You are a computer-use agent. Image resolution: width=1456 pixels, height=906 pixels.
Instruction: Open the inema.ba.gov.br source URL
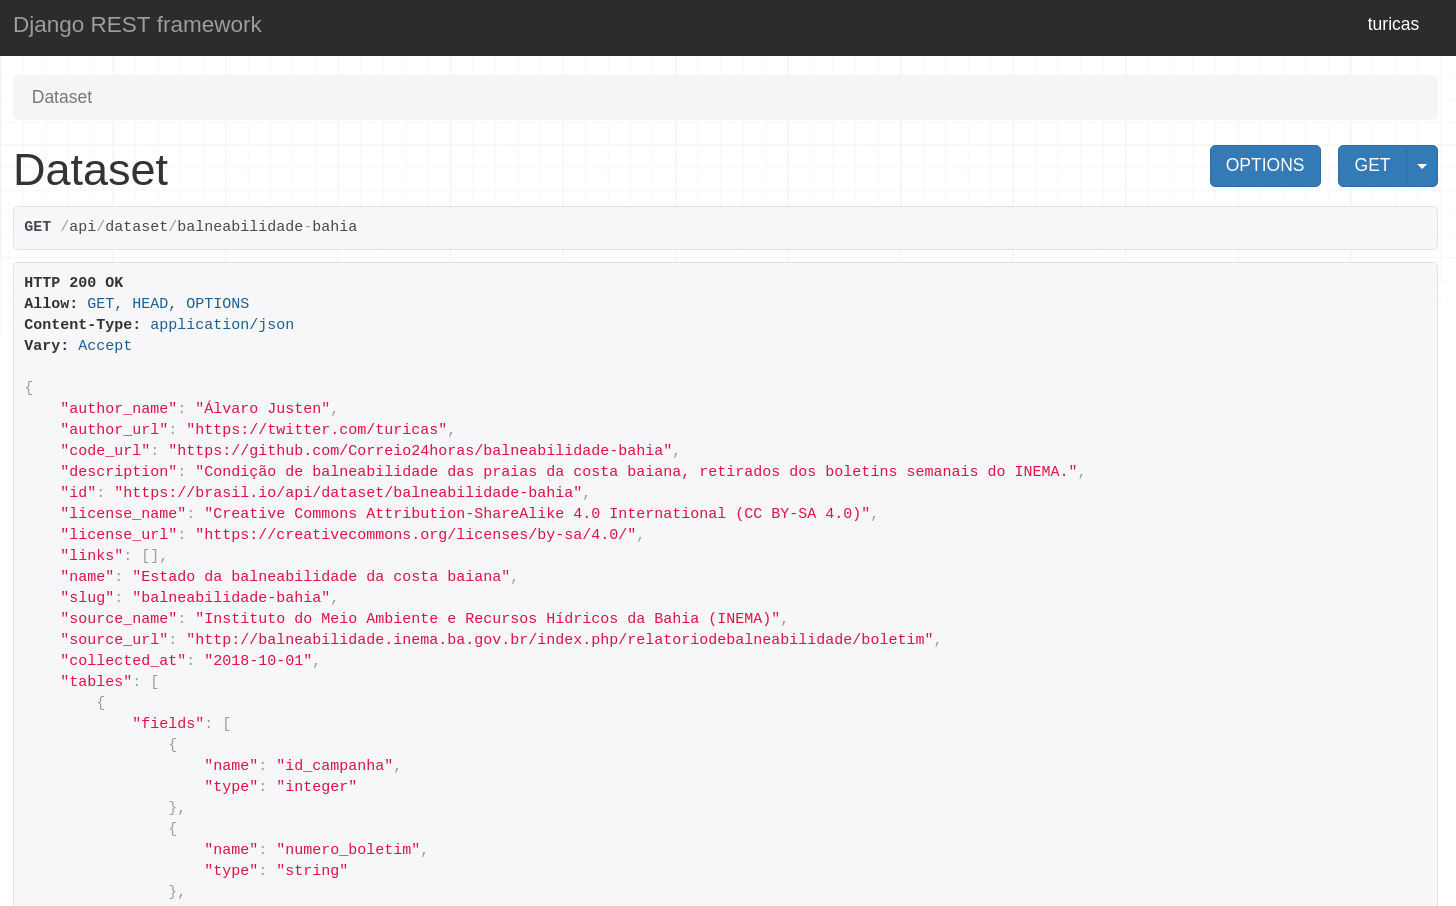click(560, 640)
